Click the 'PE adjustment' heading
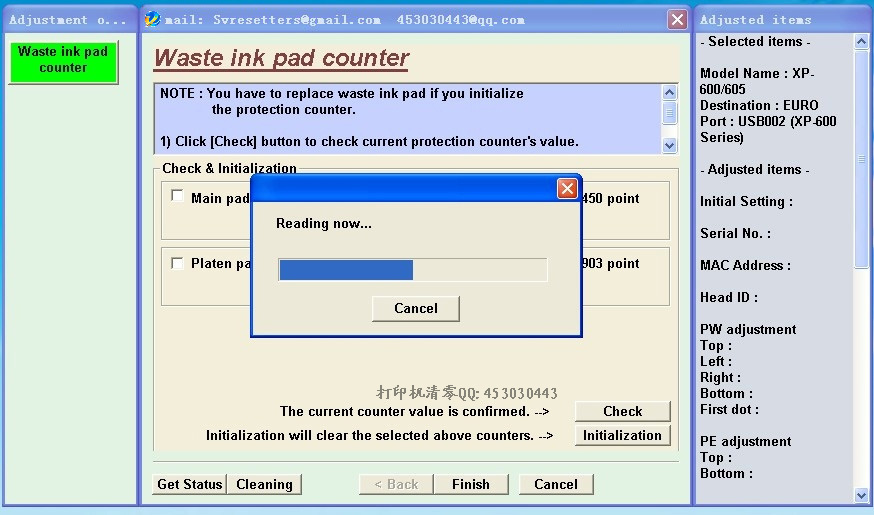The image size is (874, 515). [x=745, y=441]
